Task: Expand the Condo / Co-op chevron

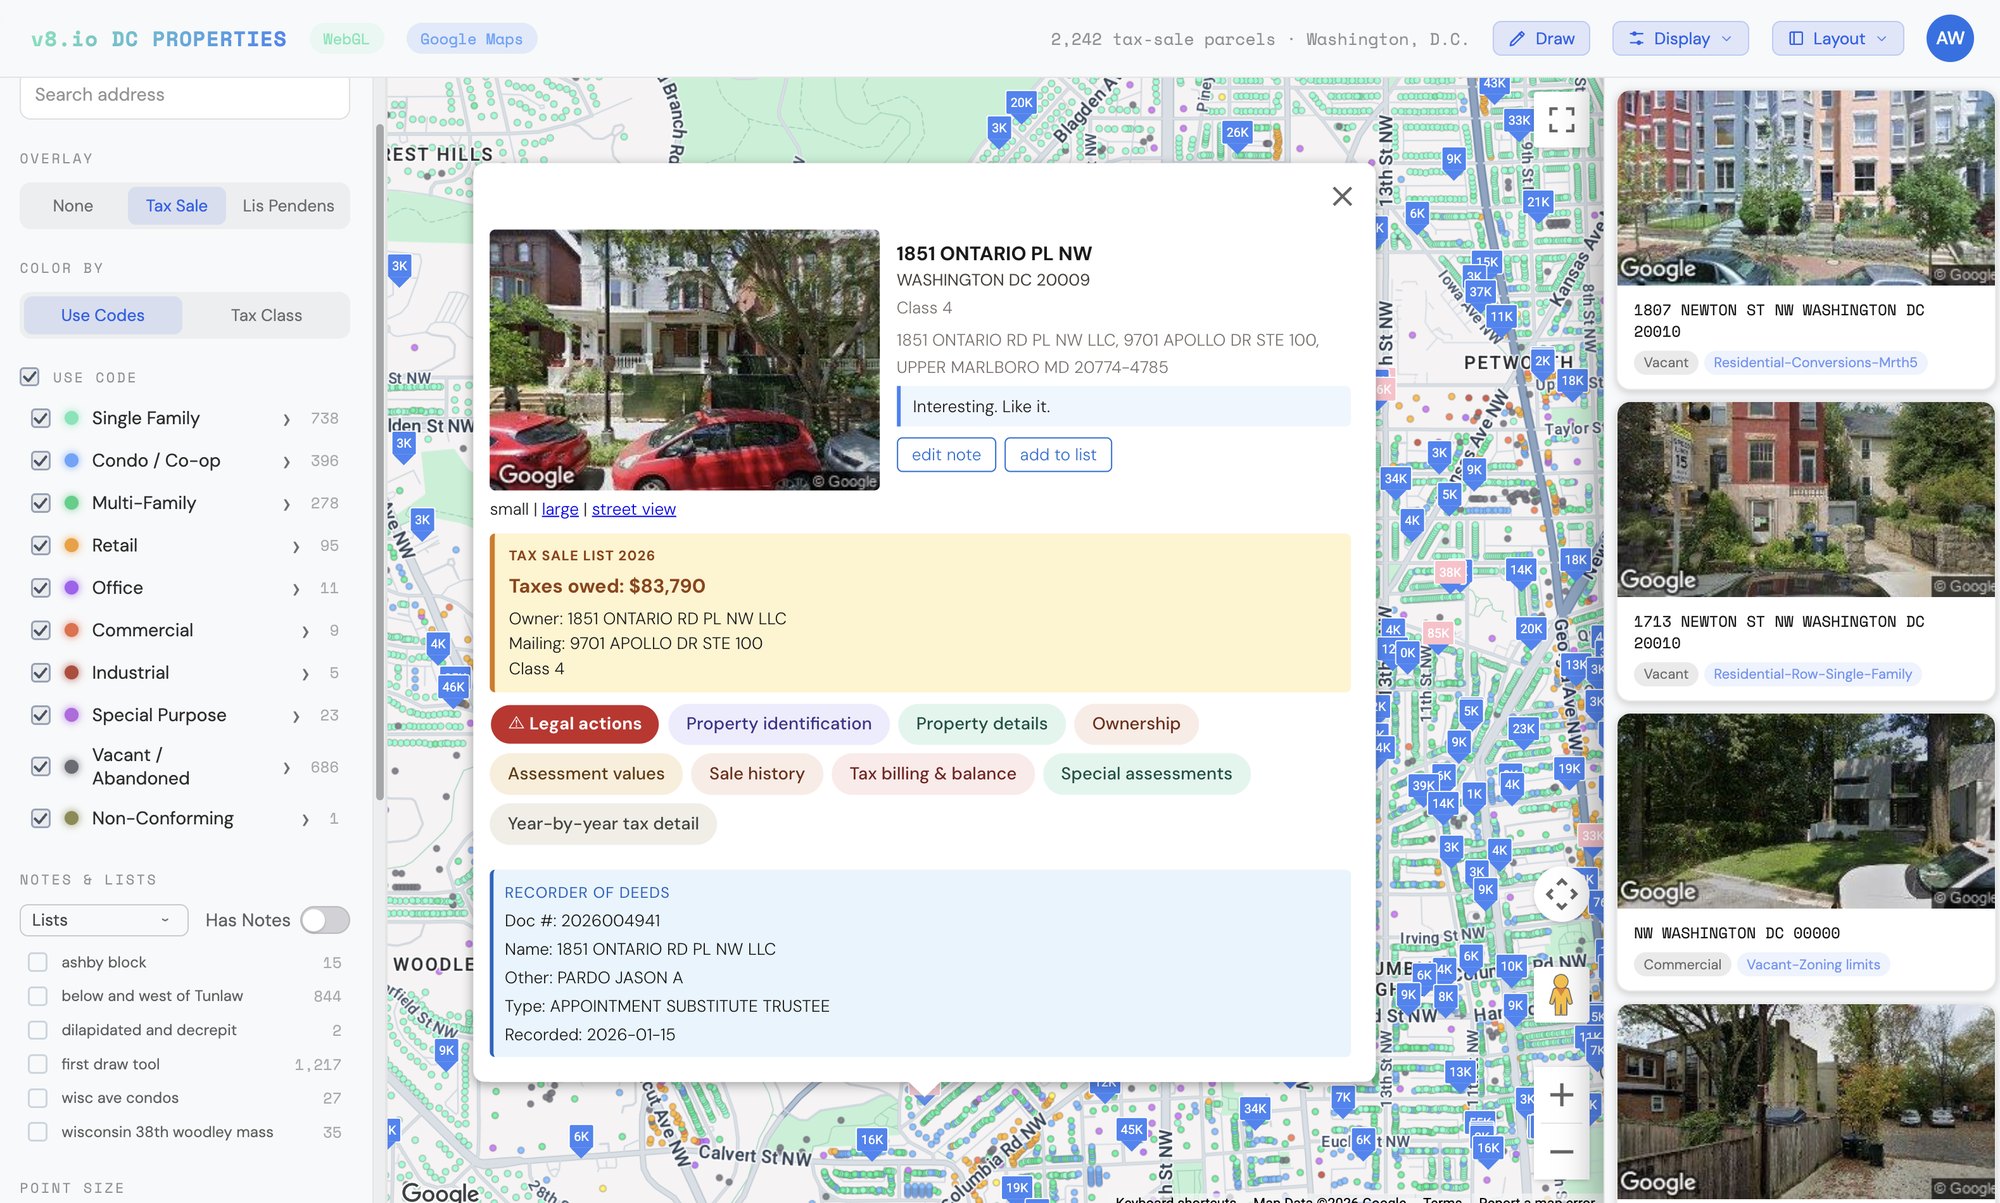Action: tap(287, 462)
